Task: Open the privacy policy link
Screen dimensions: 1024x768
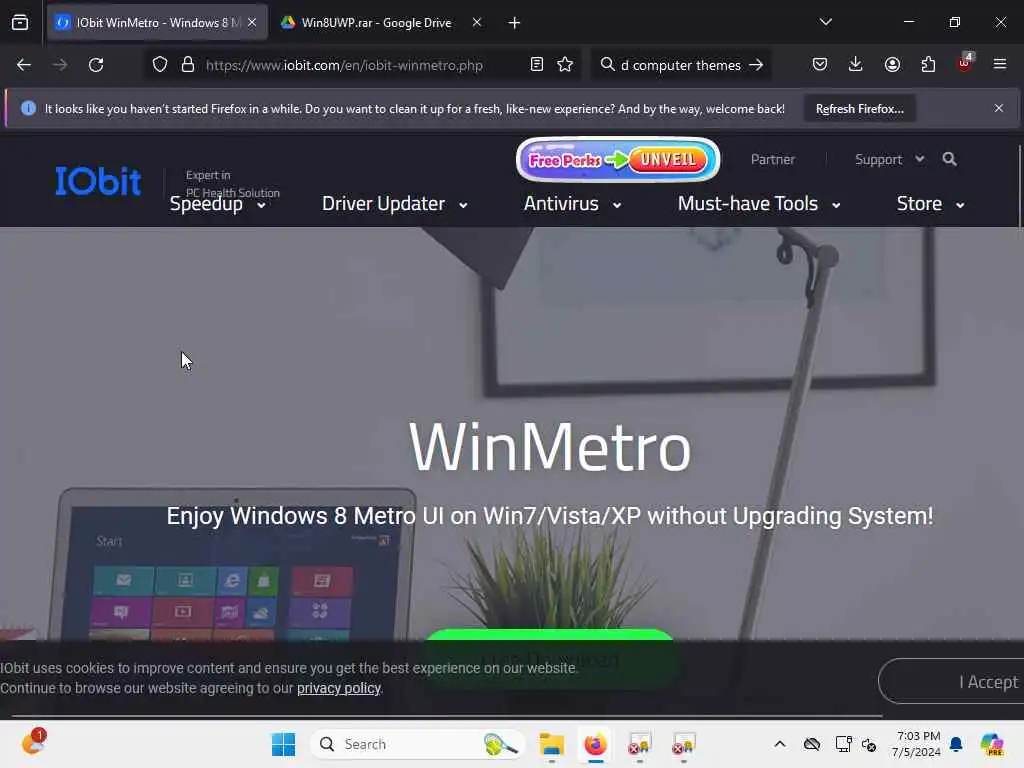Action: point(338,688)
